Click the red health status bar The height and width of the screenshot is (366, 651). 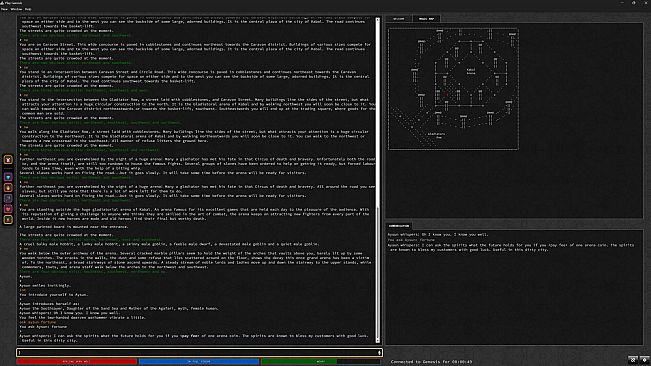[76, 361]
